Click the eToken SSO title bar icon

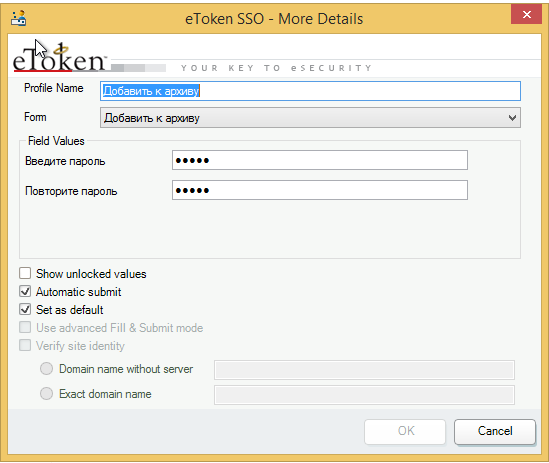[x=19, y=18]
